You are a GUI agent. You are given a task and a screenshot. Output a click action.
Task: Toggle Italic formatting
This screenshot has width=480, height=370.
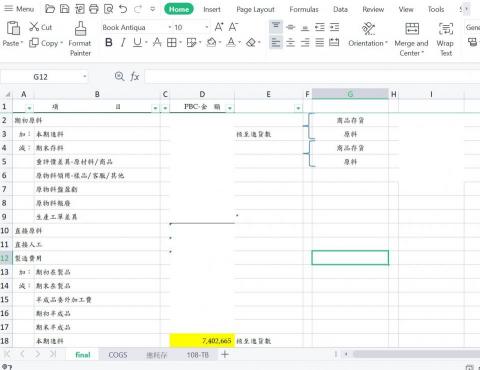click(123, 43)
